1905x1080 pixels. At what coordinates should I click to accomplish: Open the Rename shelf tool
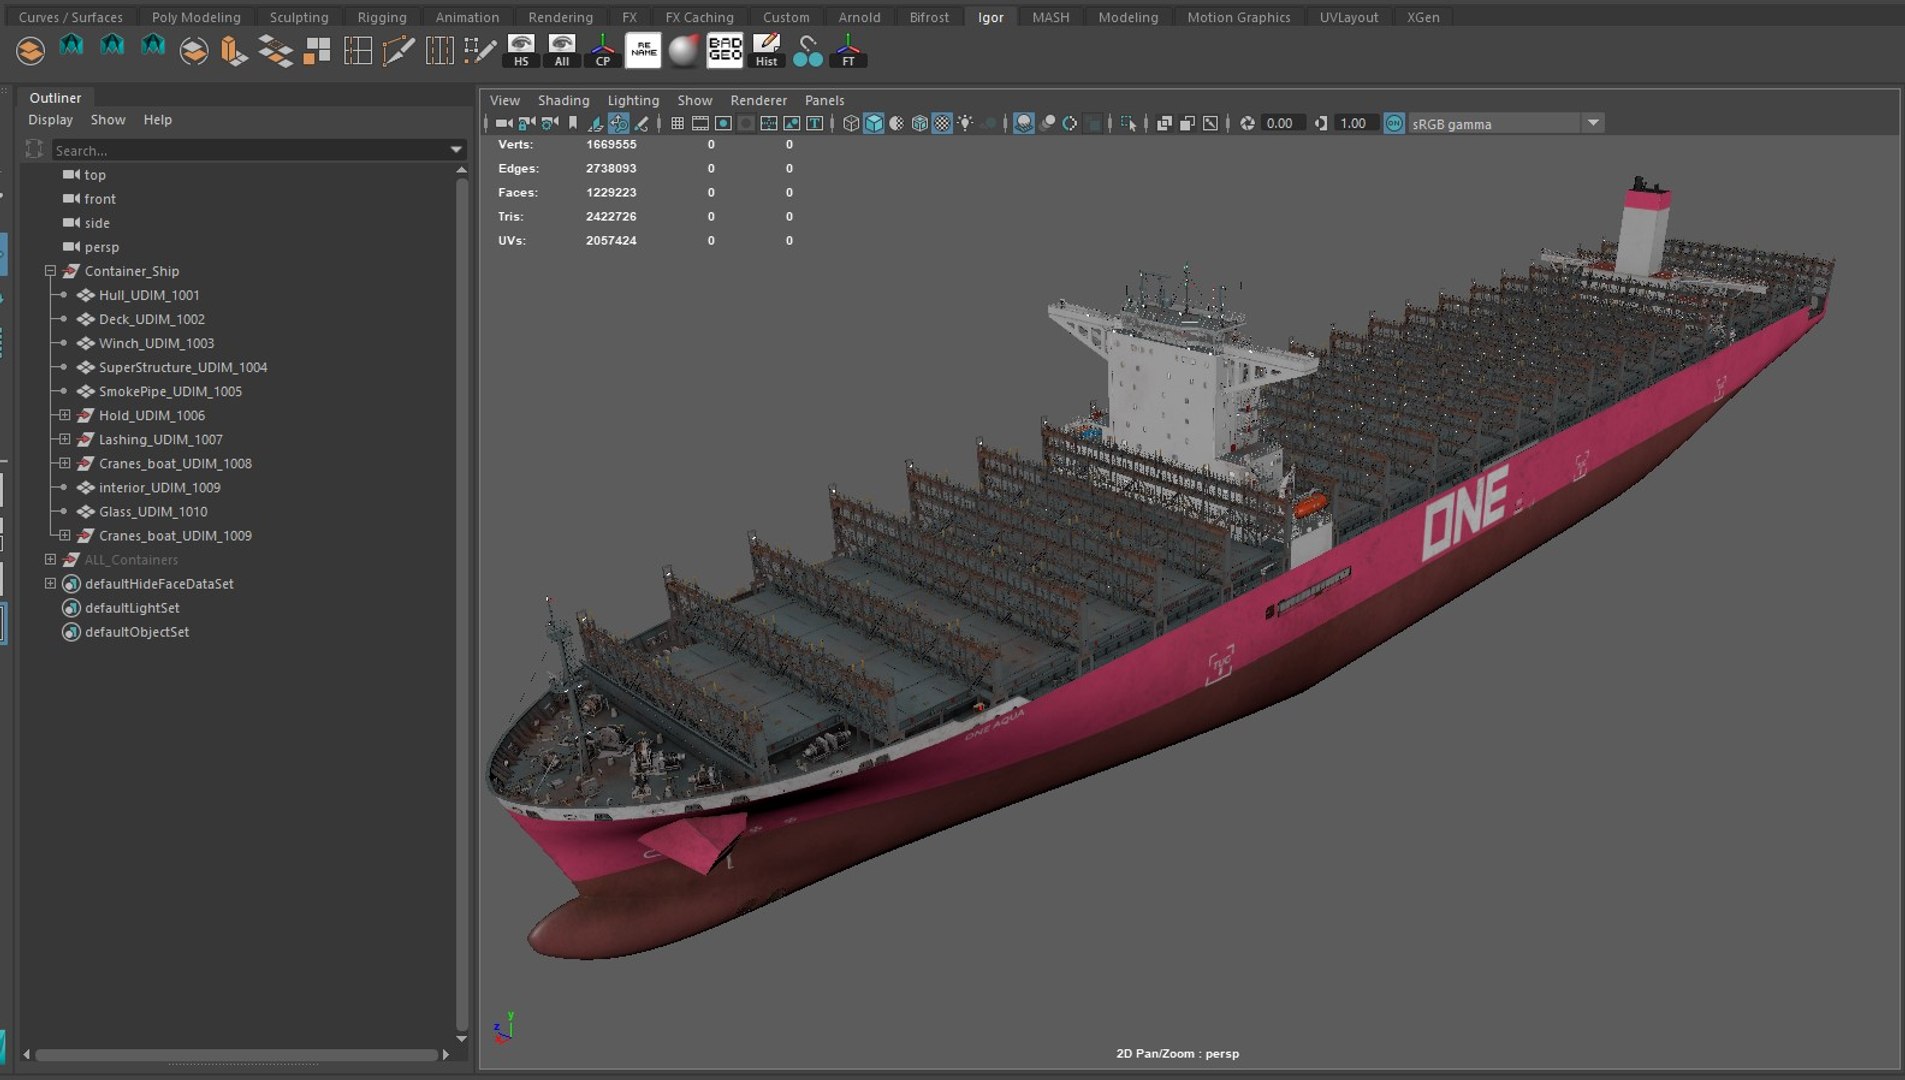click(x=643, y=50)
